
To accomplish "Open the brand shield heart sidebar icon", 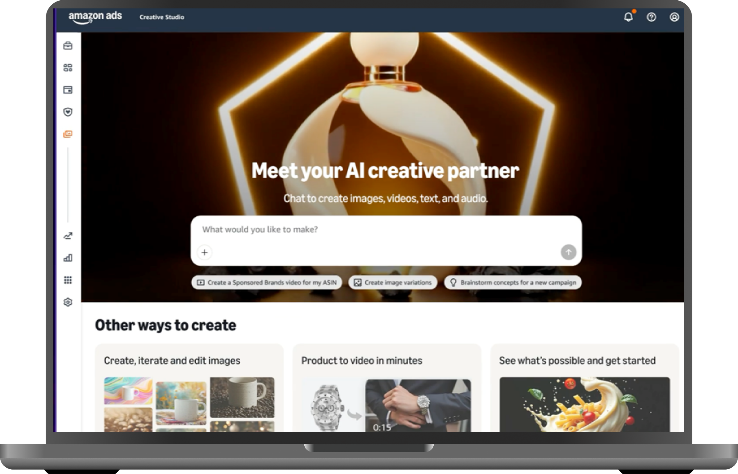I will (x=68, y=112).
